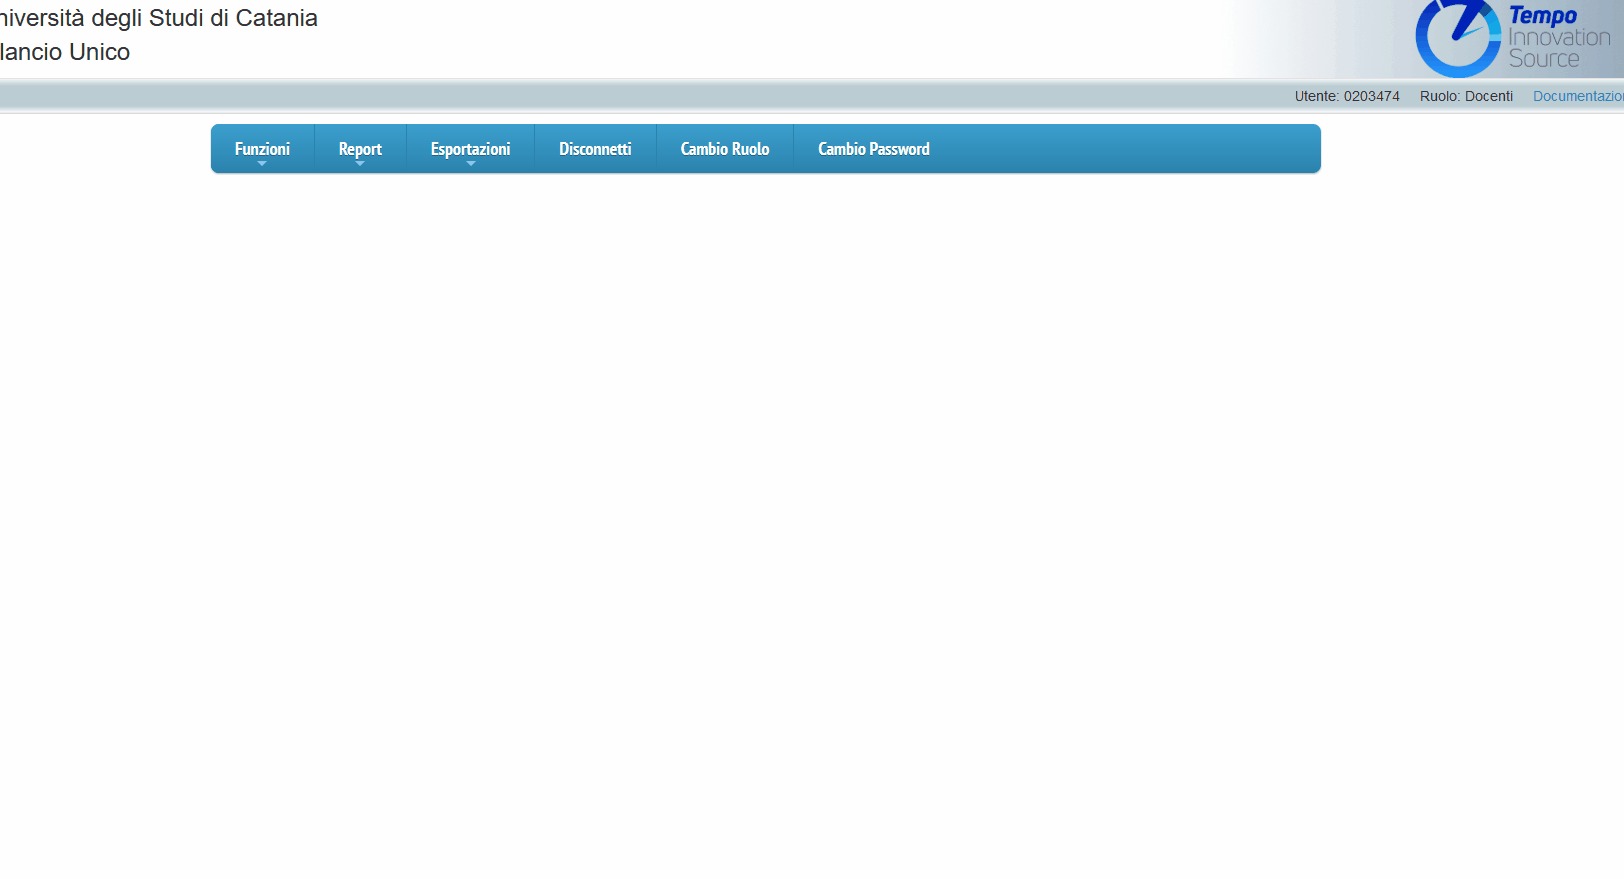
Task: Click the Università degli Studi di Catania heading
Action: (x=159, y=18)
